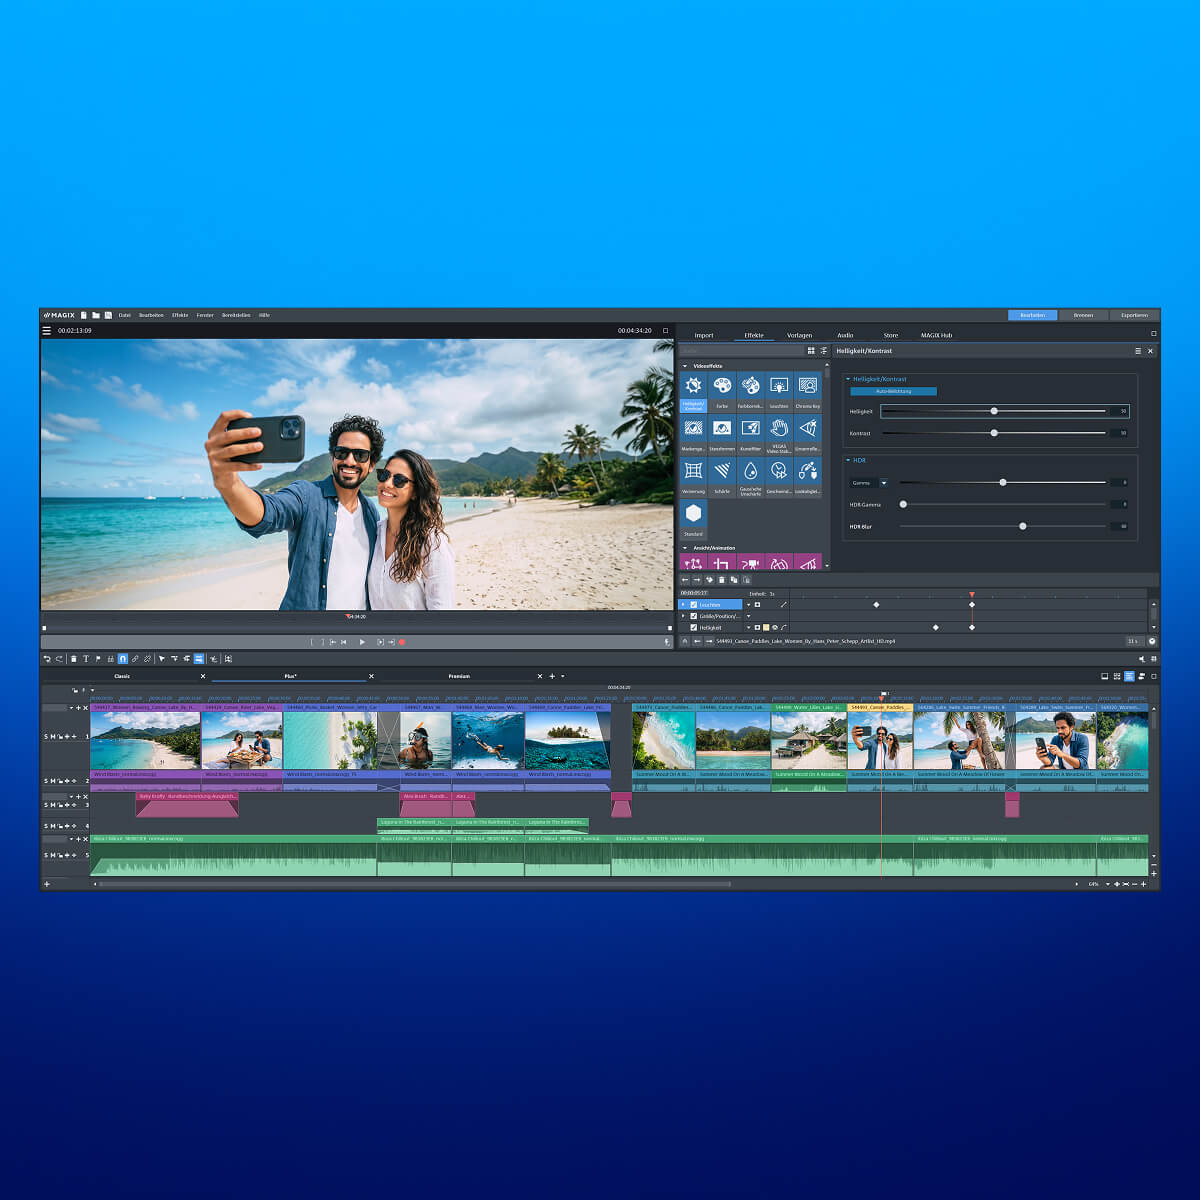This screenshot has width=1200, height=1200.
Task: Mute track 1 with M button
Action: 53,737
